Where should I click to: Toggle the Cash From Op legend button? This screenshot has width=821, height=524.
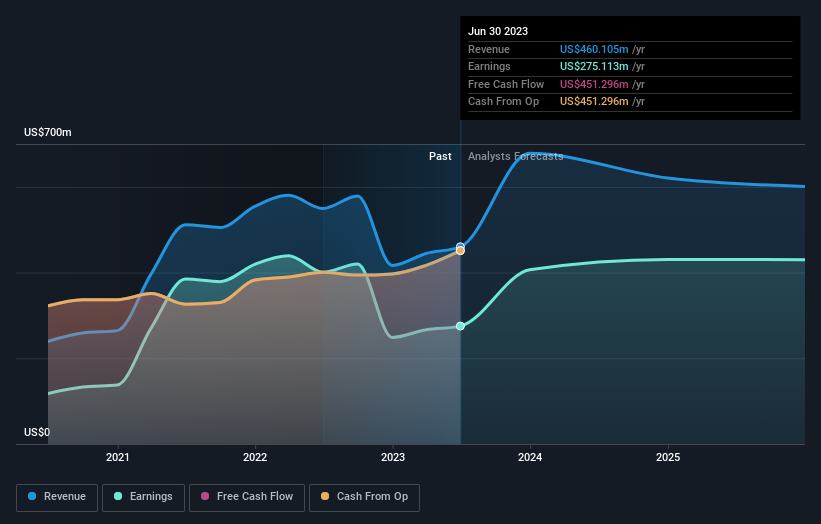click(364, 497)
